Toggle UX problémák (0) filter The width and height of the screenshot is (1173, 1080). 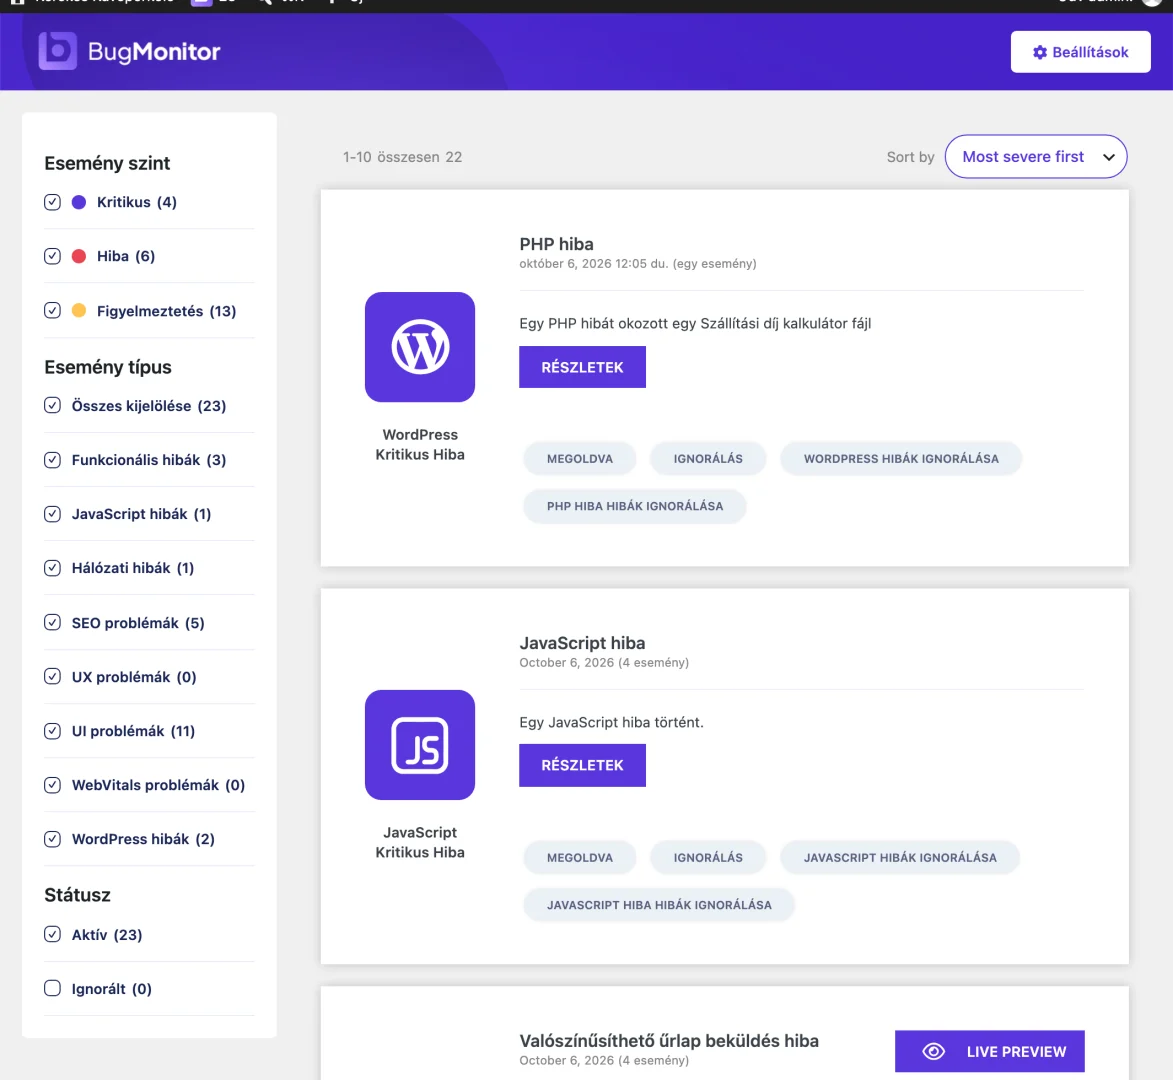click(52, 676)
